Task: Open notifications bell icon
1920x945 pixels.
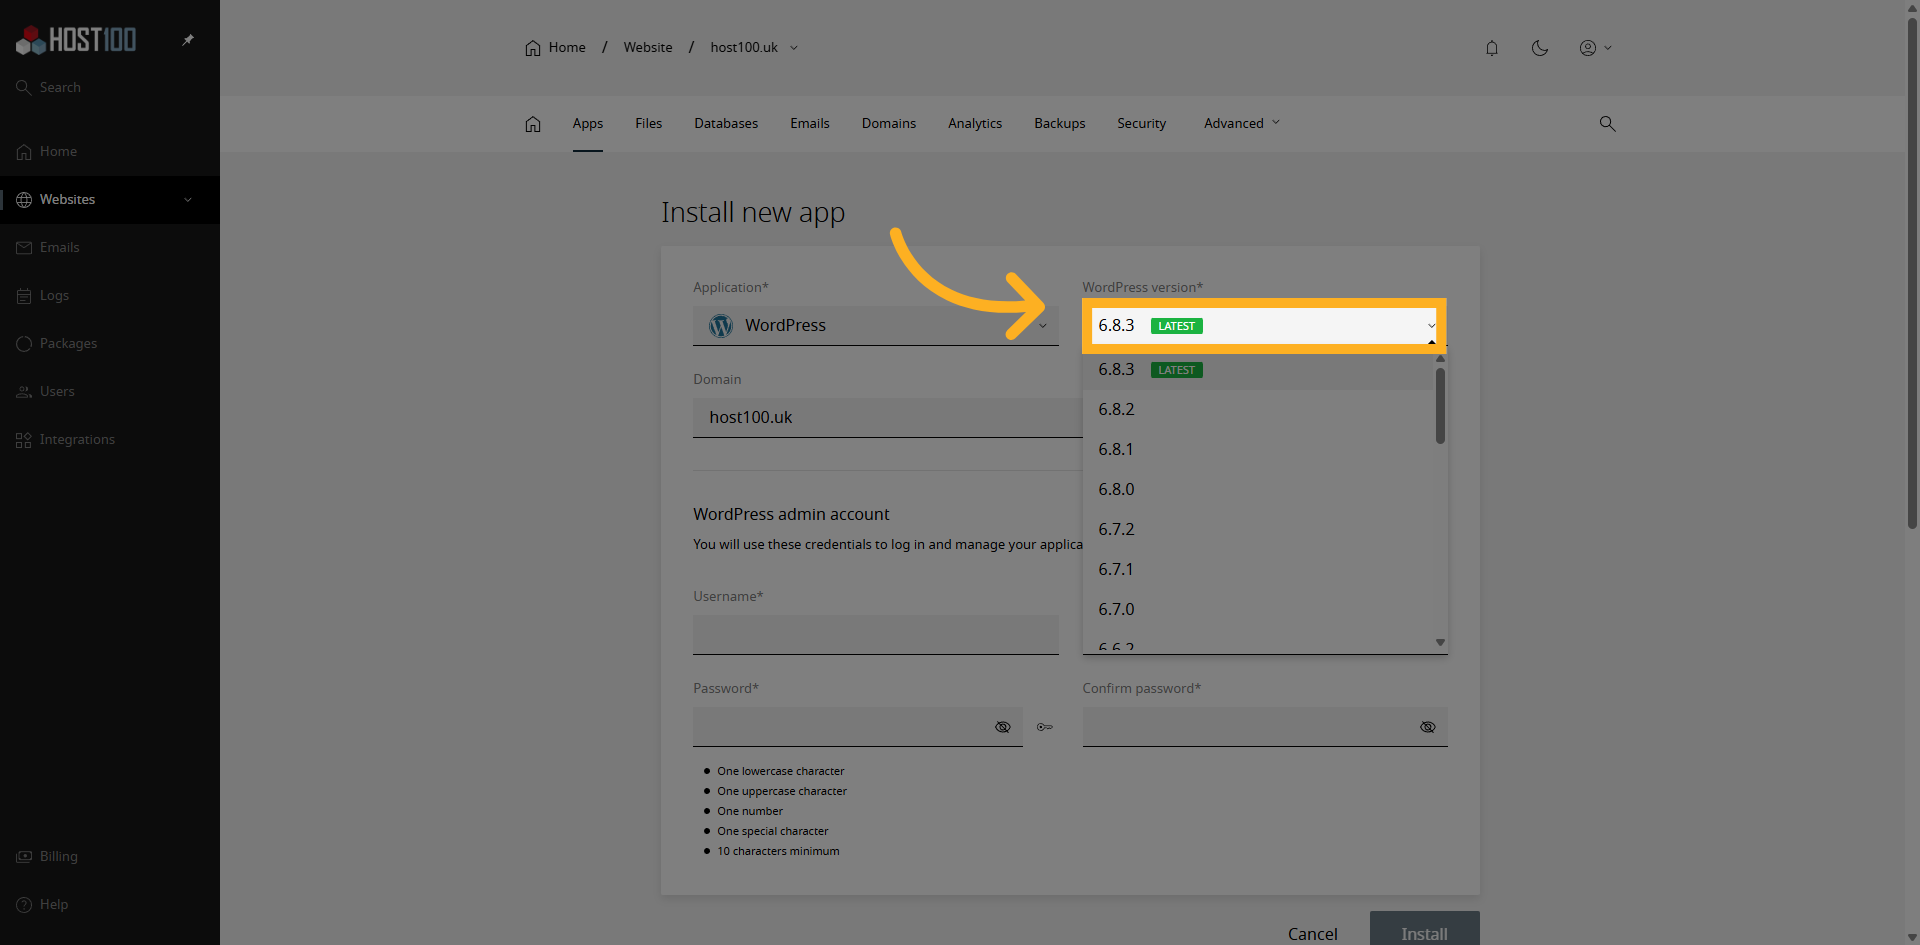Action: coord(1492,48)
